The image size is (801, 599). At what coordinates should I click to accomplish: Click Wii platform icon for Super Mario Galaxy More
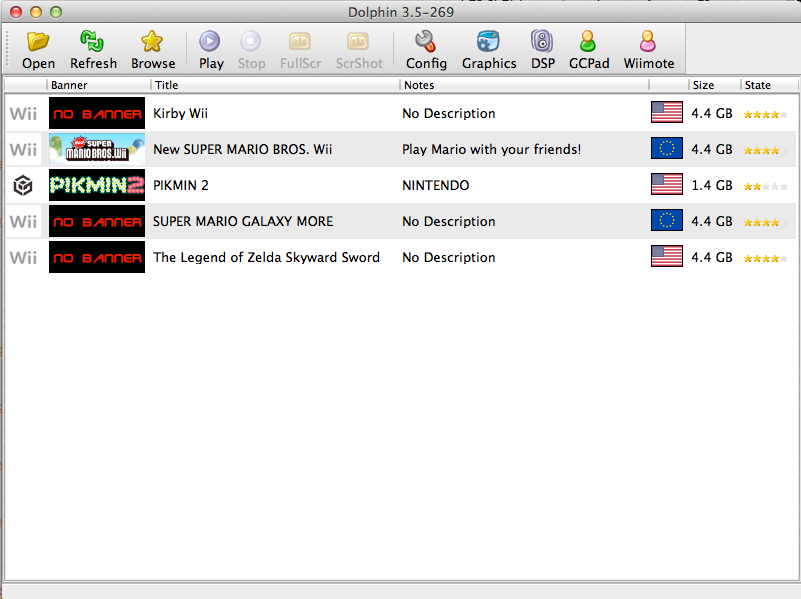[x=23, y=221]
